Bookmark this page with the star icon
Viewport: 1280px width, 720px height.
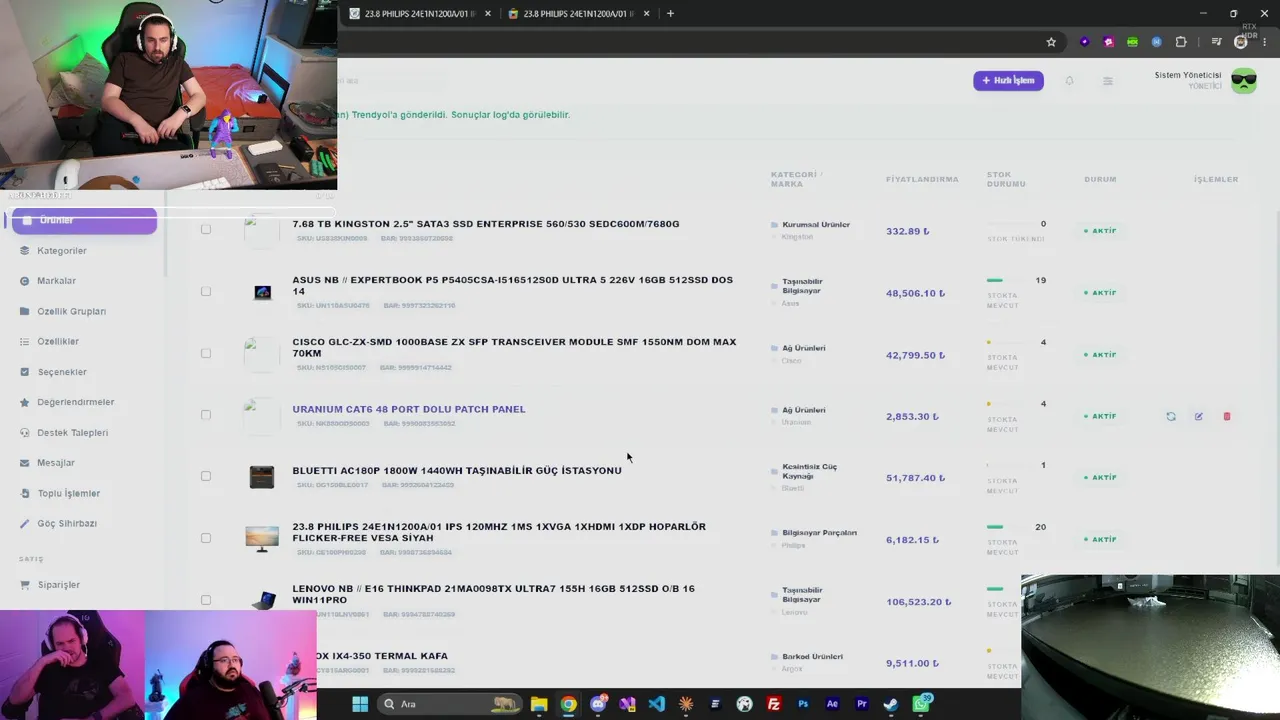pos(1051,42)
